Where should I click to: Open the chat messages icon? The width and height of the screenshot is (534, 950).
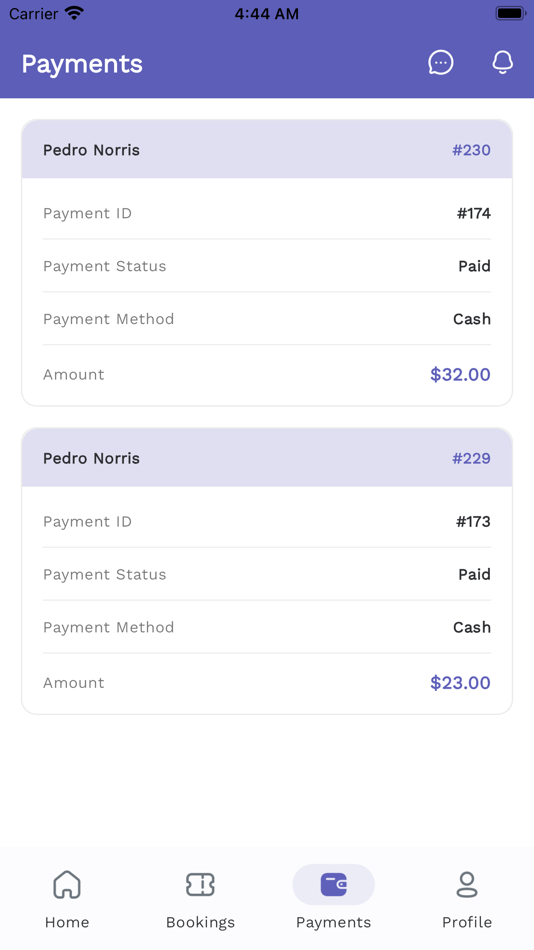click(x=441, y=62)
